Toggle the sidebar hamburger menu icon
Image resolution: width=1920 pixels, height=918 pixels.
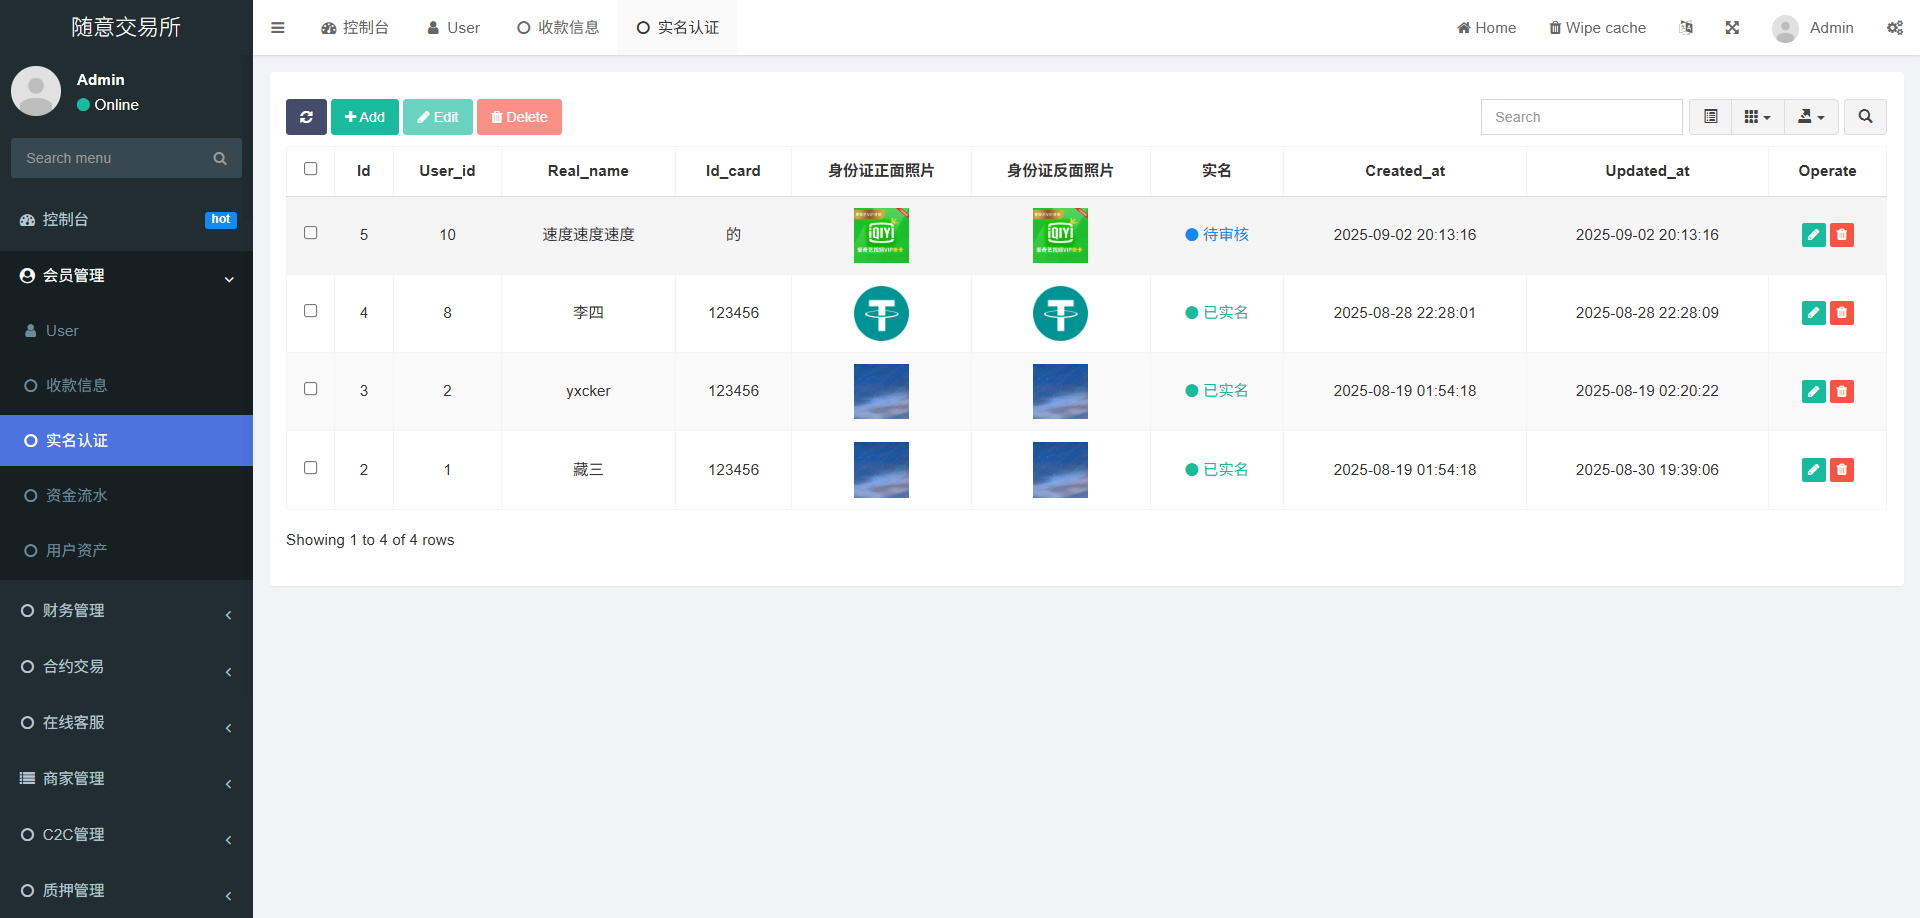(278, 28)
